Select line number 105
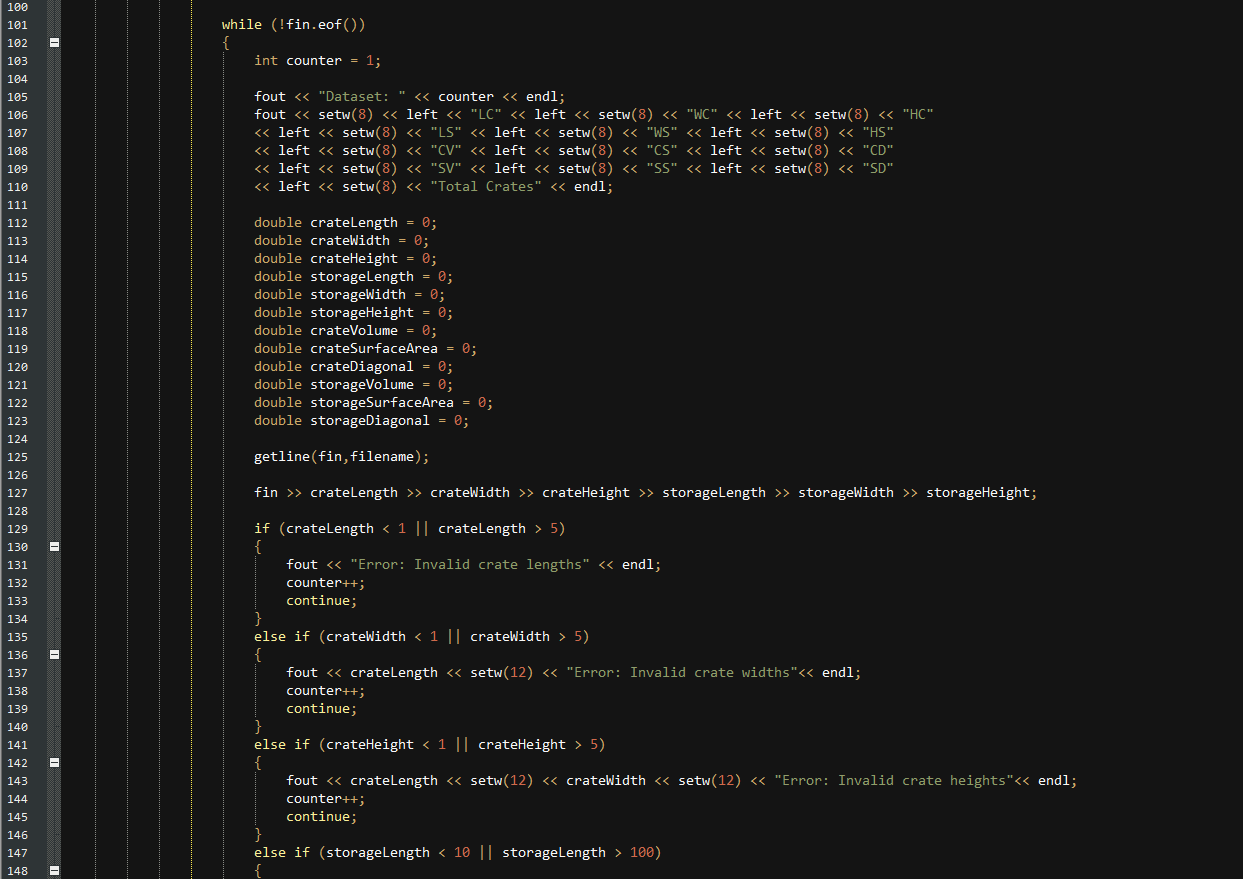 click(17, 96)
